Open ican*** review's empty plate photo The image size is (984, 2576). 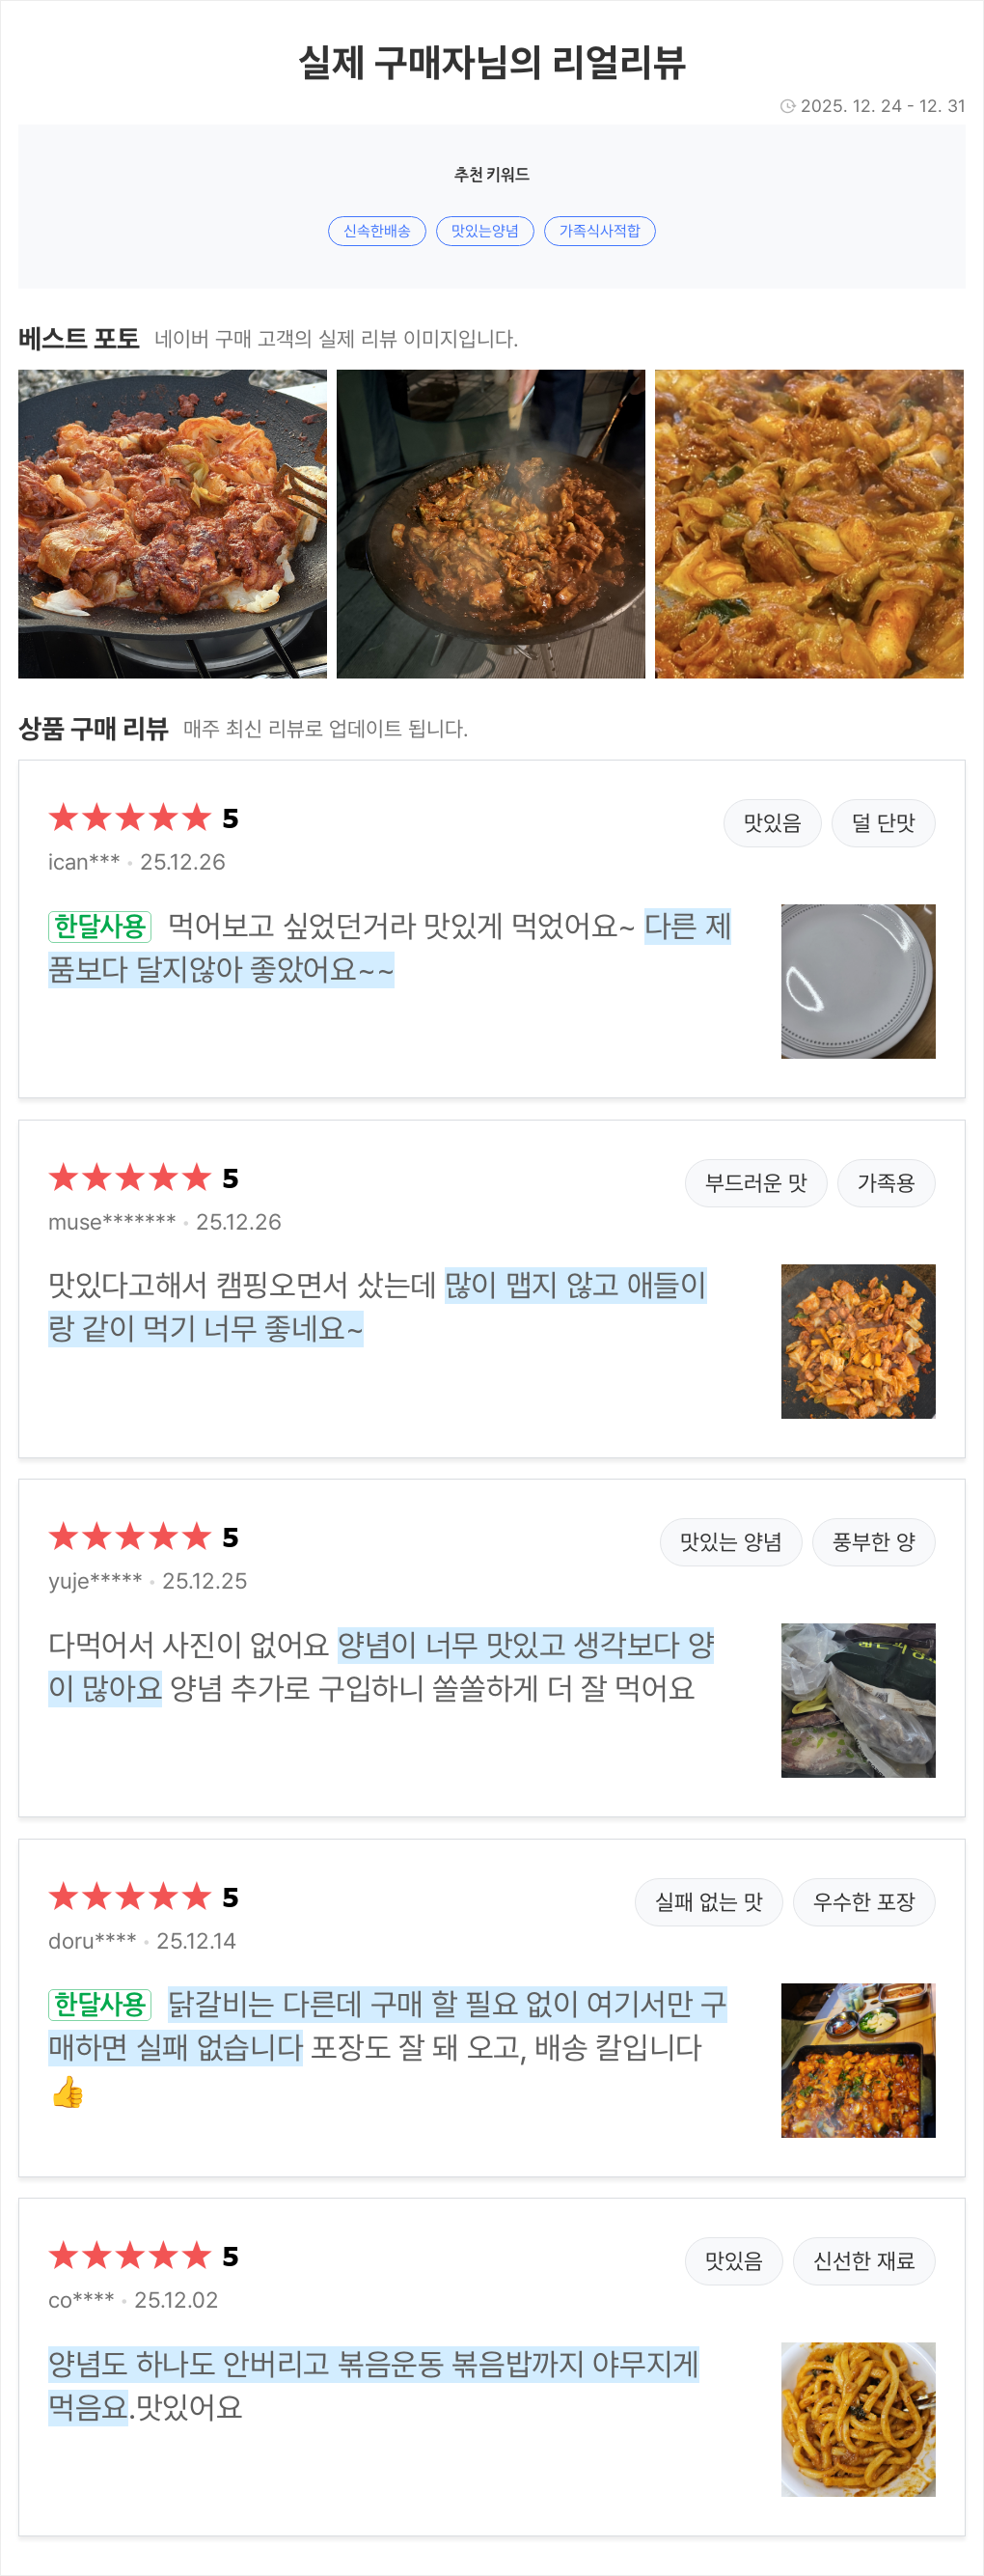point(858,981)
